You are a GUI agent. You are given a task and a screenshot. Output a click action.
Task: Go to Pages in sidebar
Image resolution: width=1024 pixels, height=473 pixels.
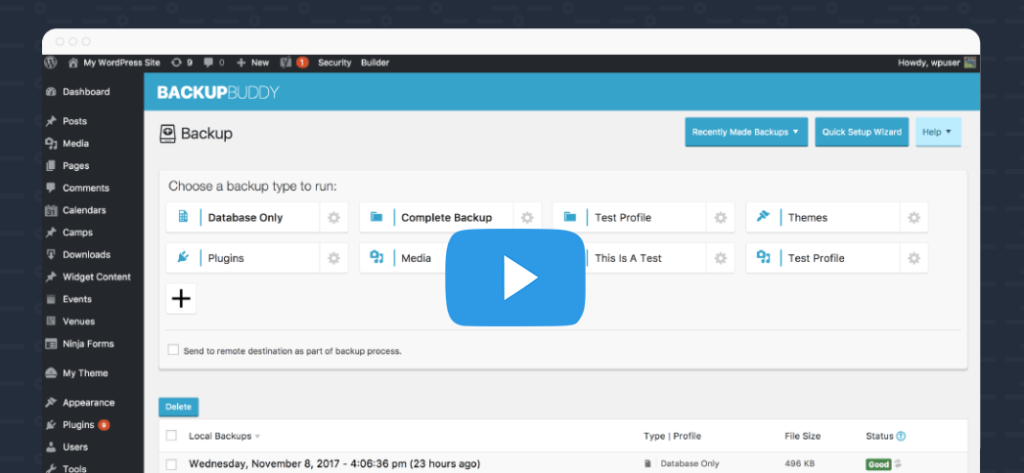pos(76,165)
